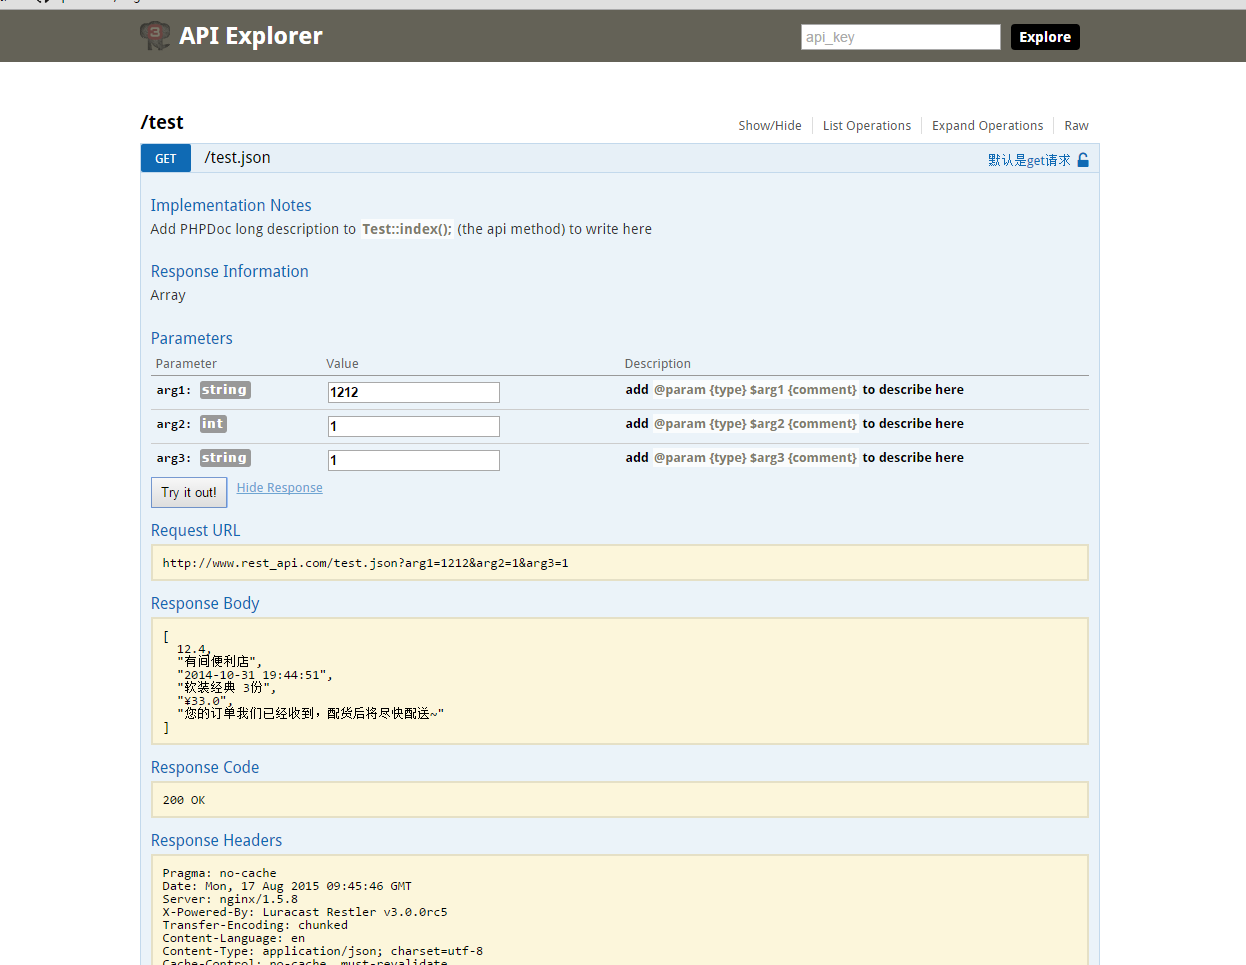The image size is (1246, 965).
Task: Click the "2014-10-31 19:44:51" response value
Action: (255, 675)
